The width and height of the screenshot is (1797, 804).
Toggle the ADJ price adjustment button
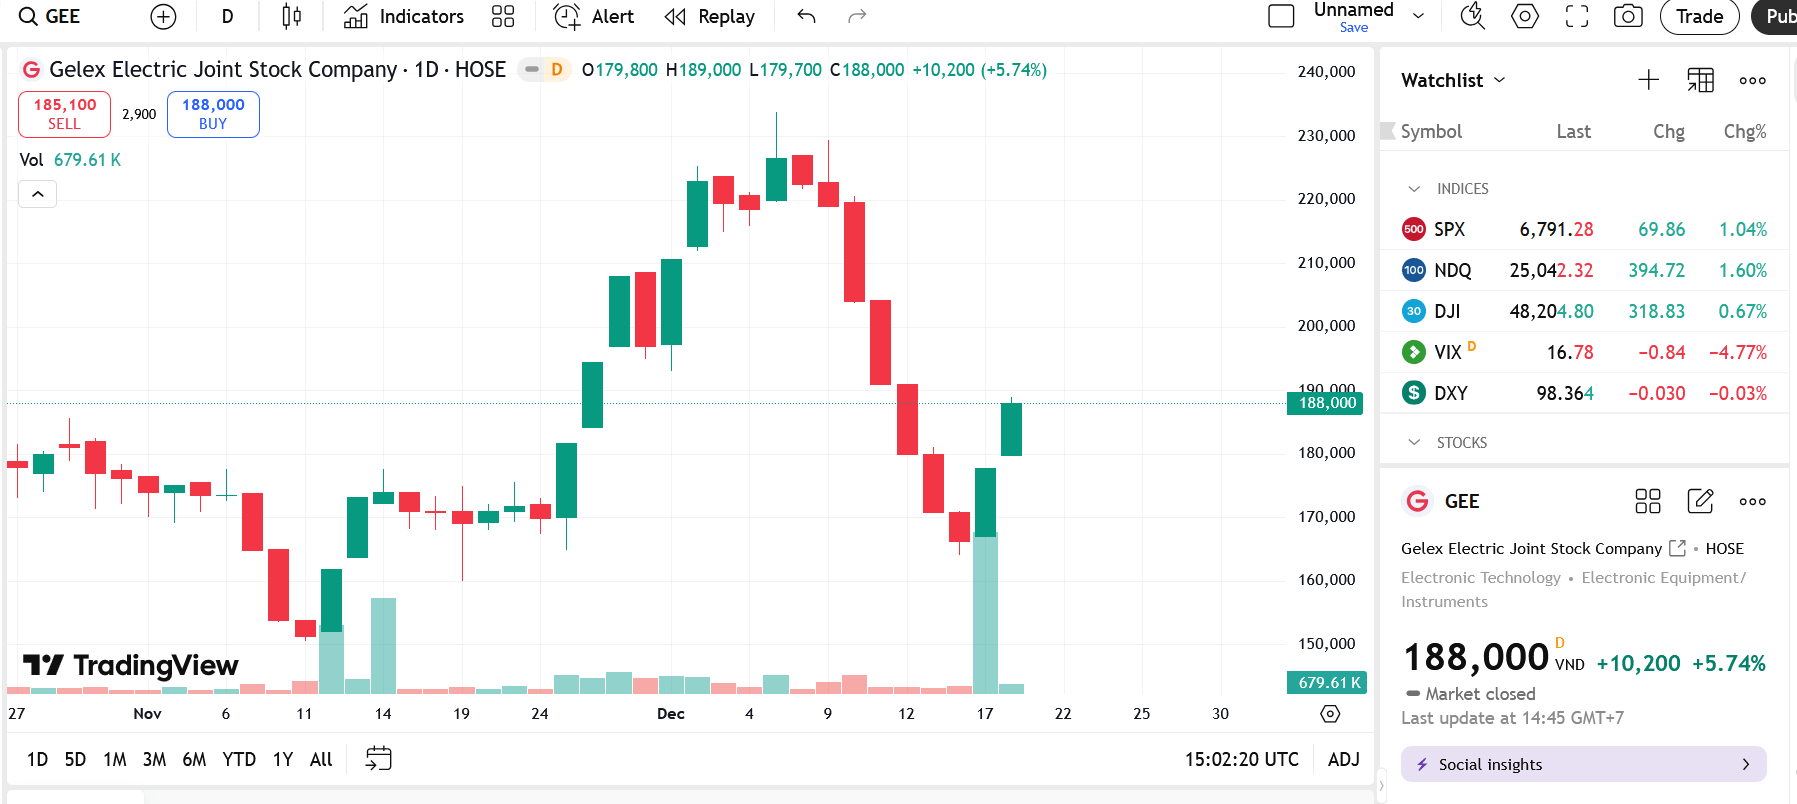coord(1343,759)
